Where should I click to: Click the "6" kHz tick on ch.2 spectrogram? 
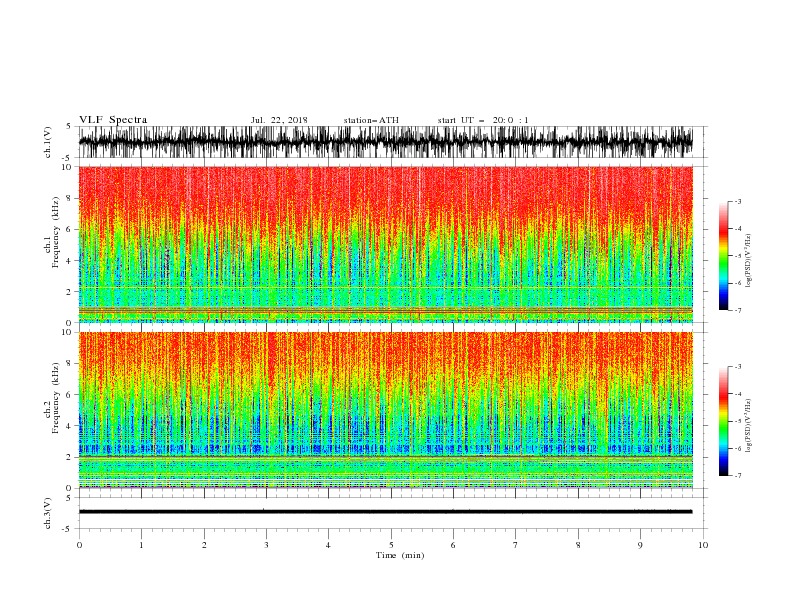[69, 395]
